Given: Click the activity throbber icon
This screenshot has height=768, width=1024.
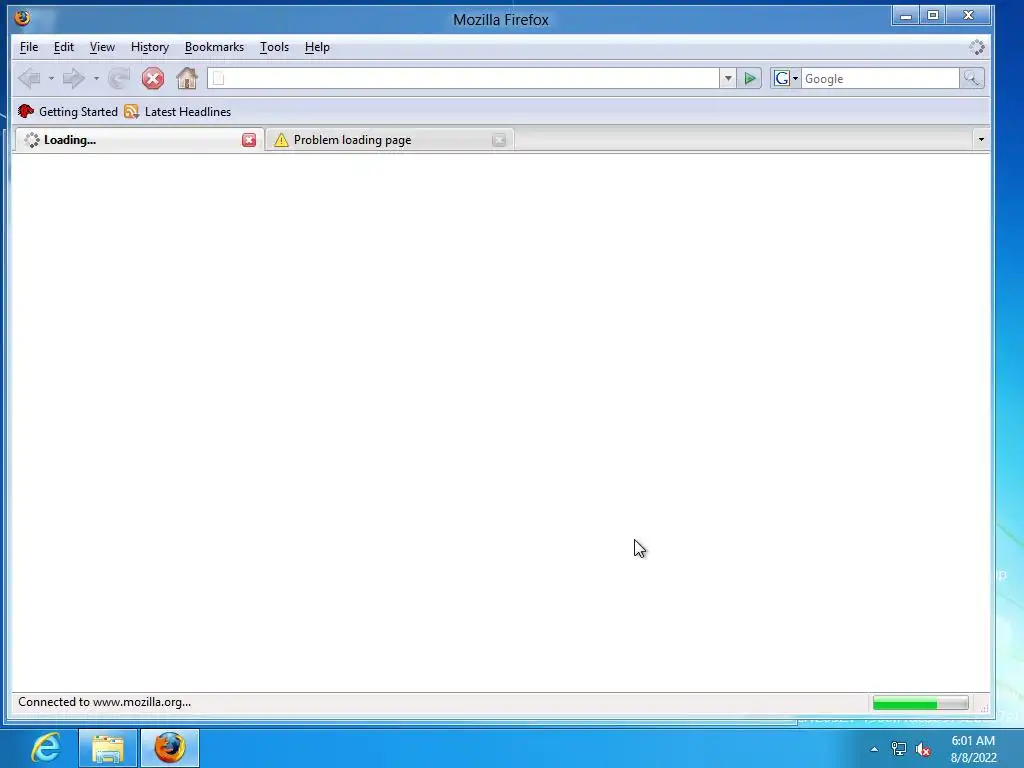Looking at the screenshot, I should 976,47.
